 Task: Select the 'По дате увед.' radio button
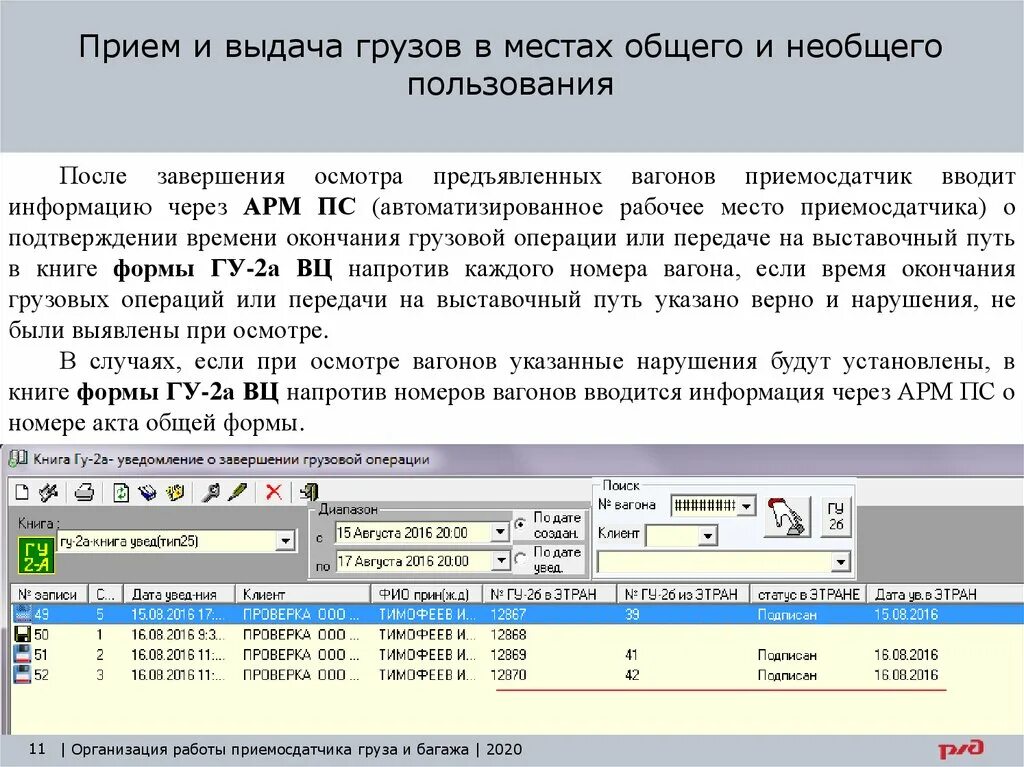click(x=520, y=559)
